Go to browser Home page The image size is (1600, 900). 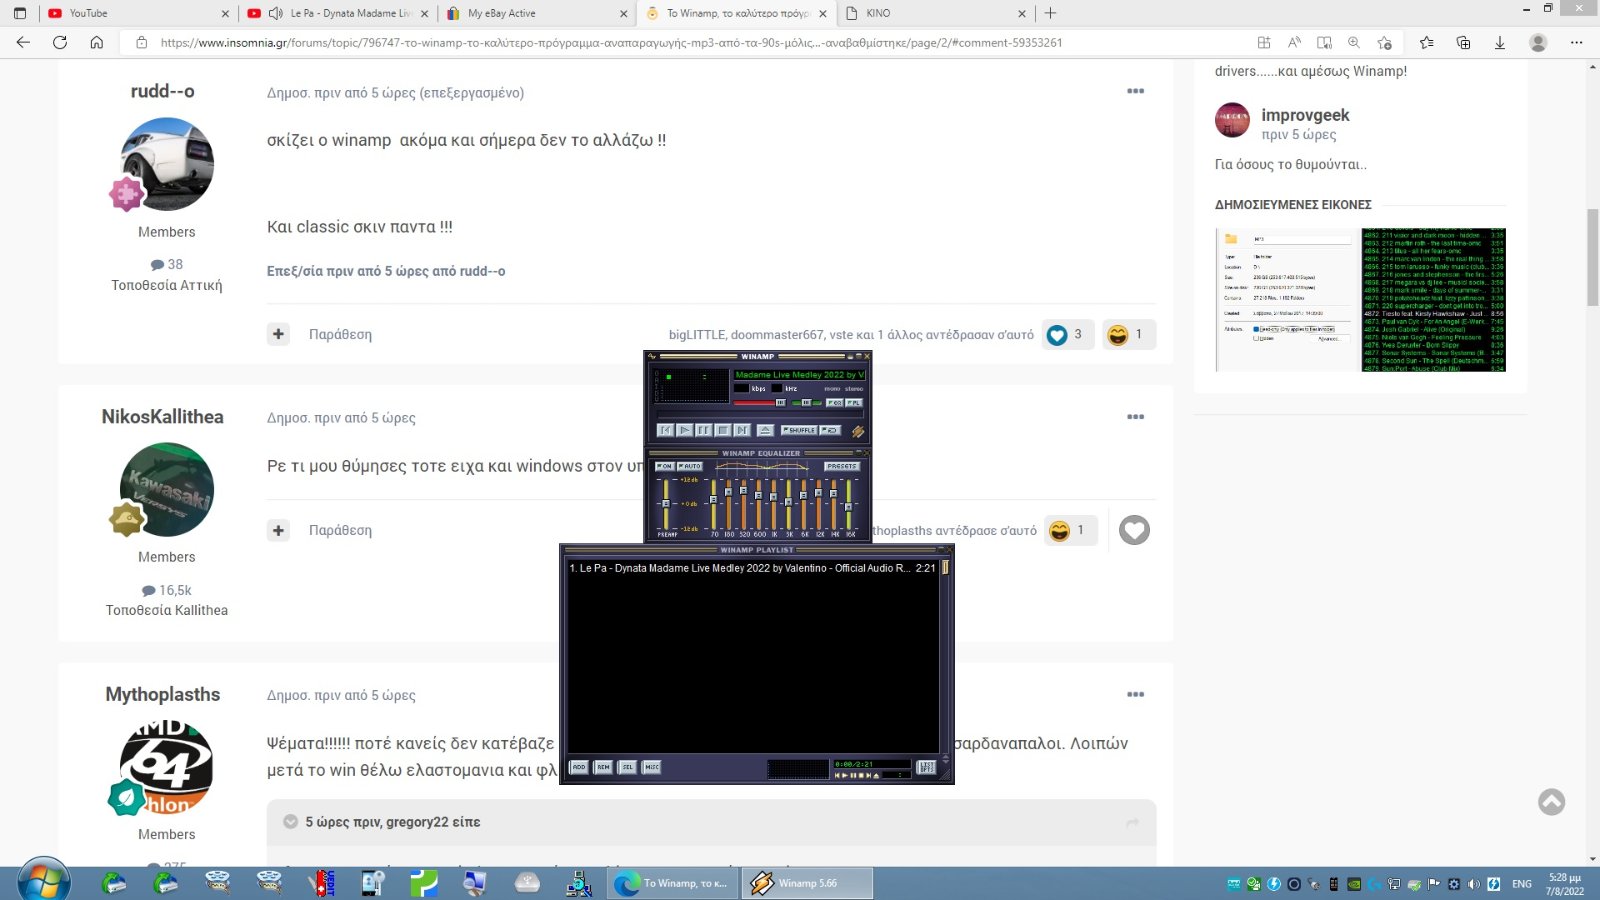pyautogui.click(x=97, y=42)
